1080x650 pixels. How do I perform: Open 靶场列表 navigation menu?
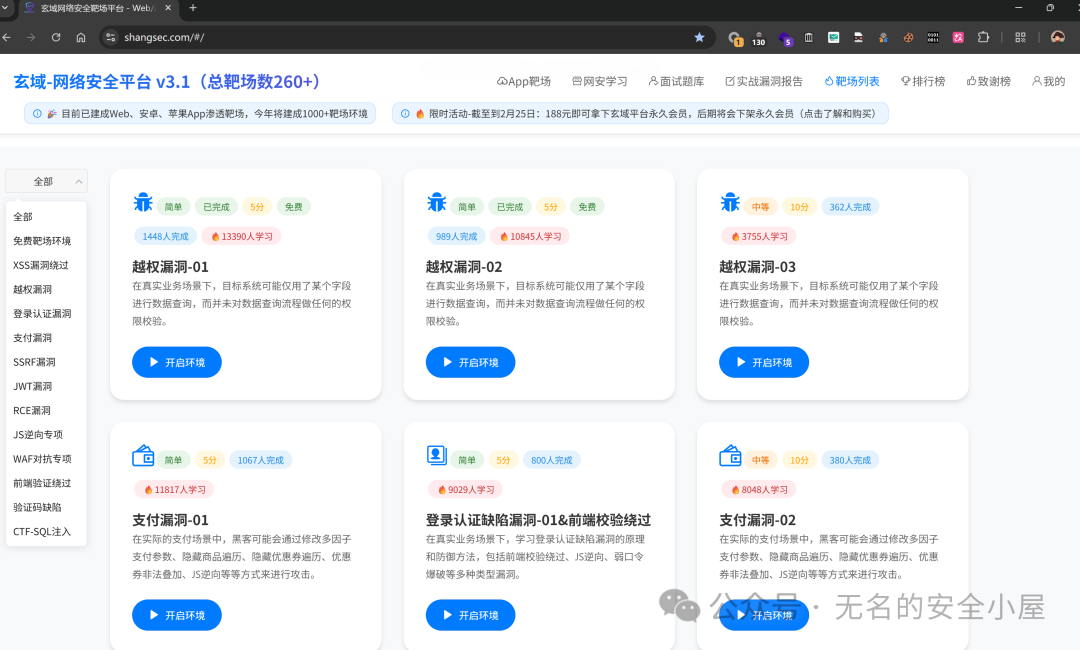pos(852,81)
